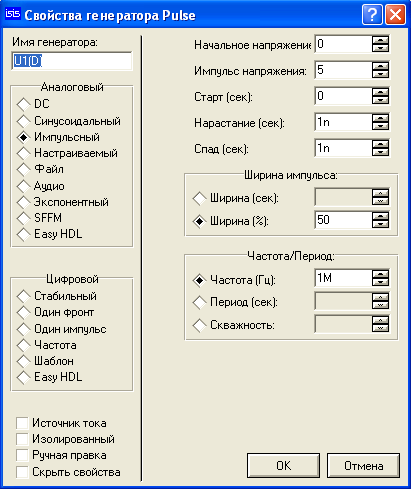Viewport: 411px width, 489px height.
Task: Increase Импульс напряжения with up arrow
Action: point(380,66)
